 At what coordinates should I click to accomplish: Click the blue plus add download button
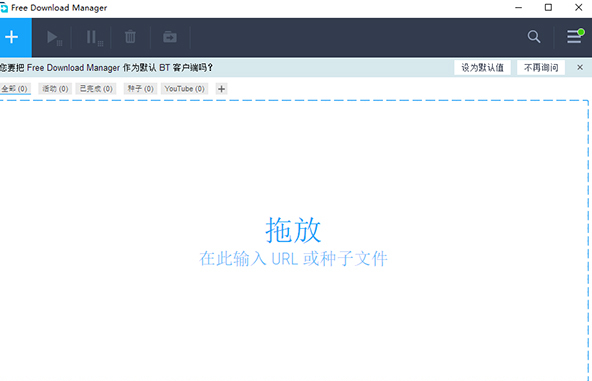pyautogui.click(x=15, y=37)
